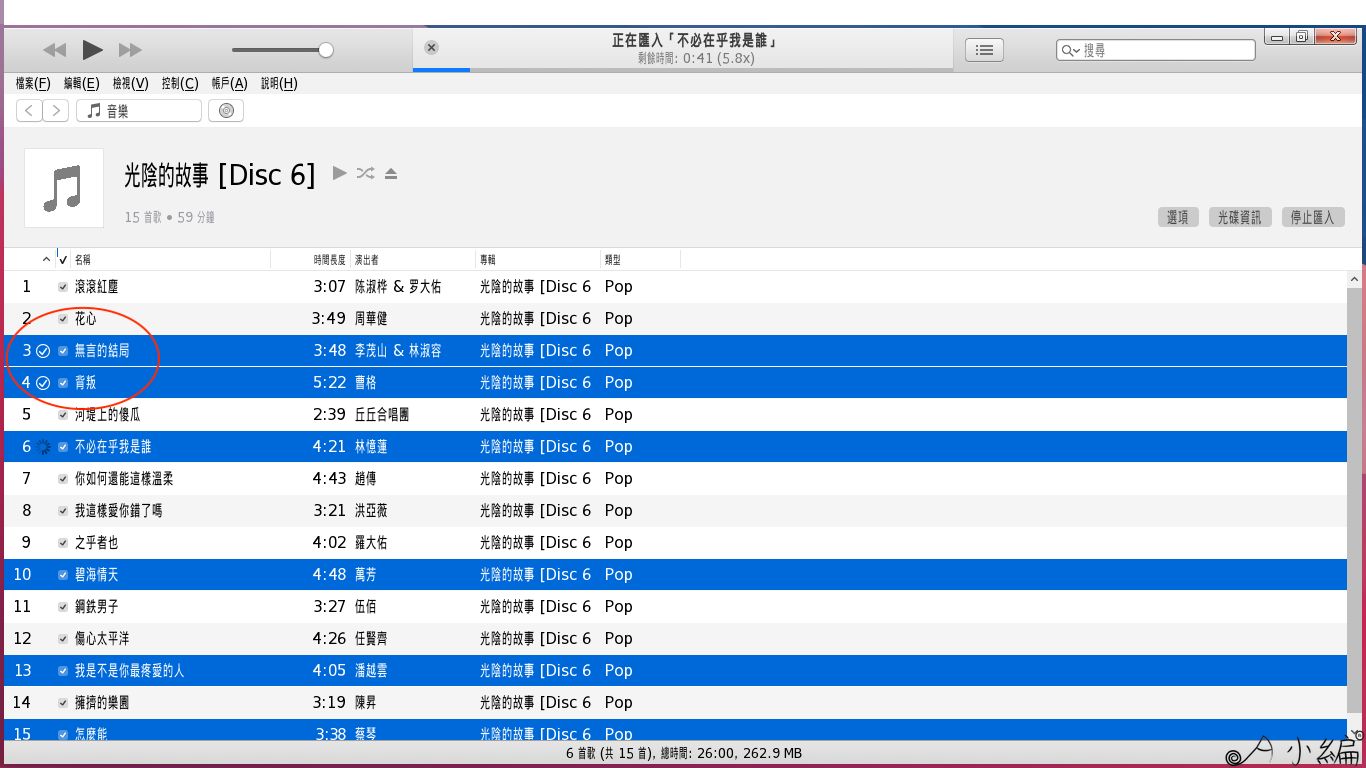Select the song 傷心太平洋
The height and width of the screenshot is (768, 1366).
tap(102, 639)
